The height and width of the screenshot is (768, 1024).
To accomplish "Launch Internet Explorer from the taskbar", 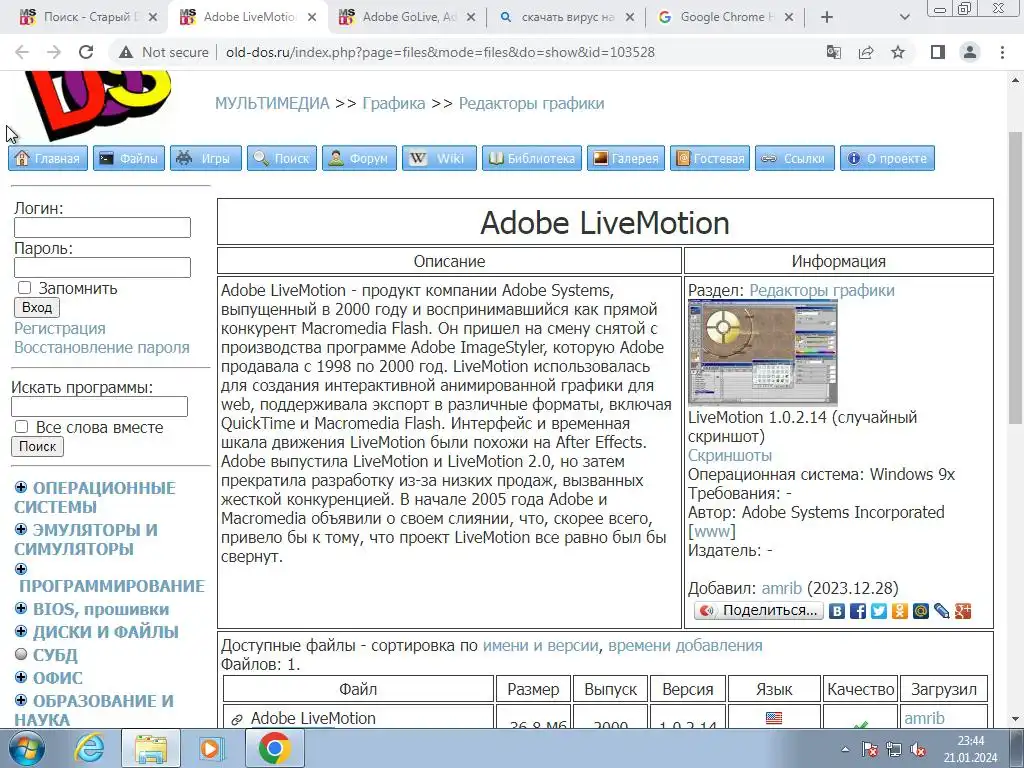I will tap(89, 748).
